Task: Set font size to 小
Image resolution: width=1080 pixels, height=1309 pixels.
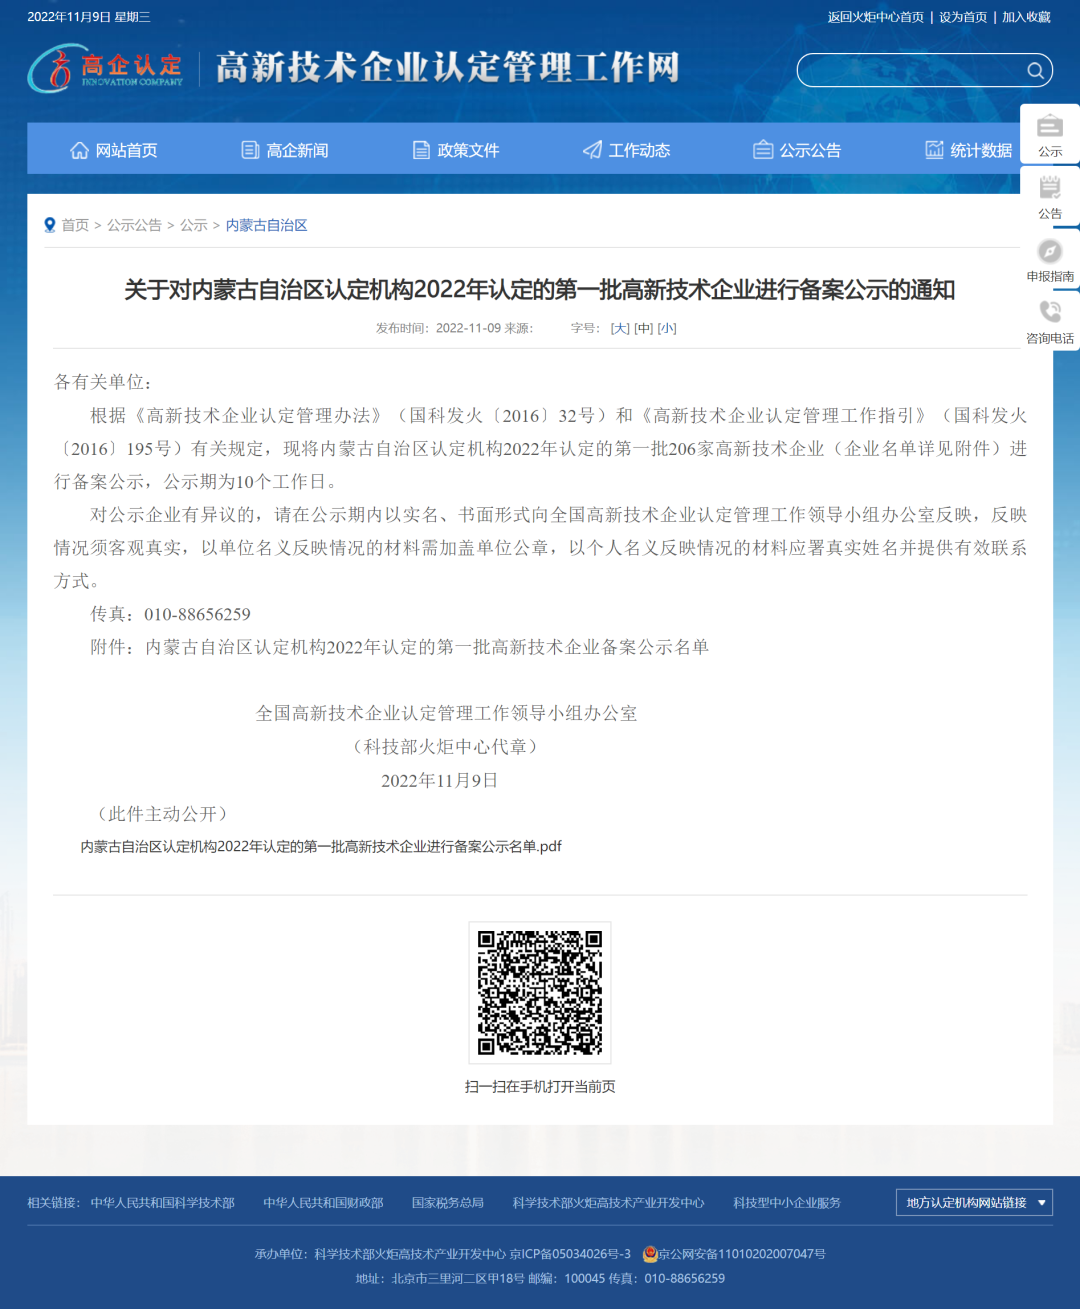Action: pyautogui.click(x=668, y=328)
